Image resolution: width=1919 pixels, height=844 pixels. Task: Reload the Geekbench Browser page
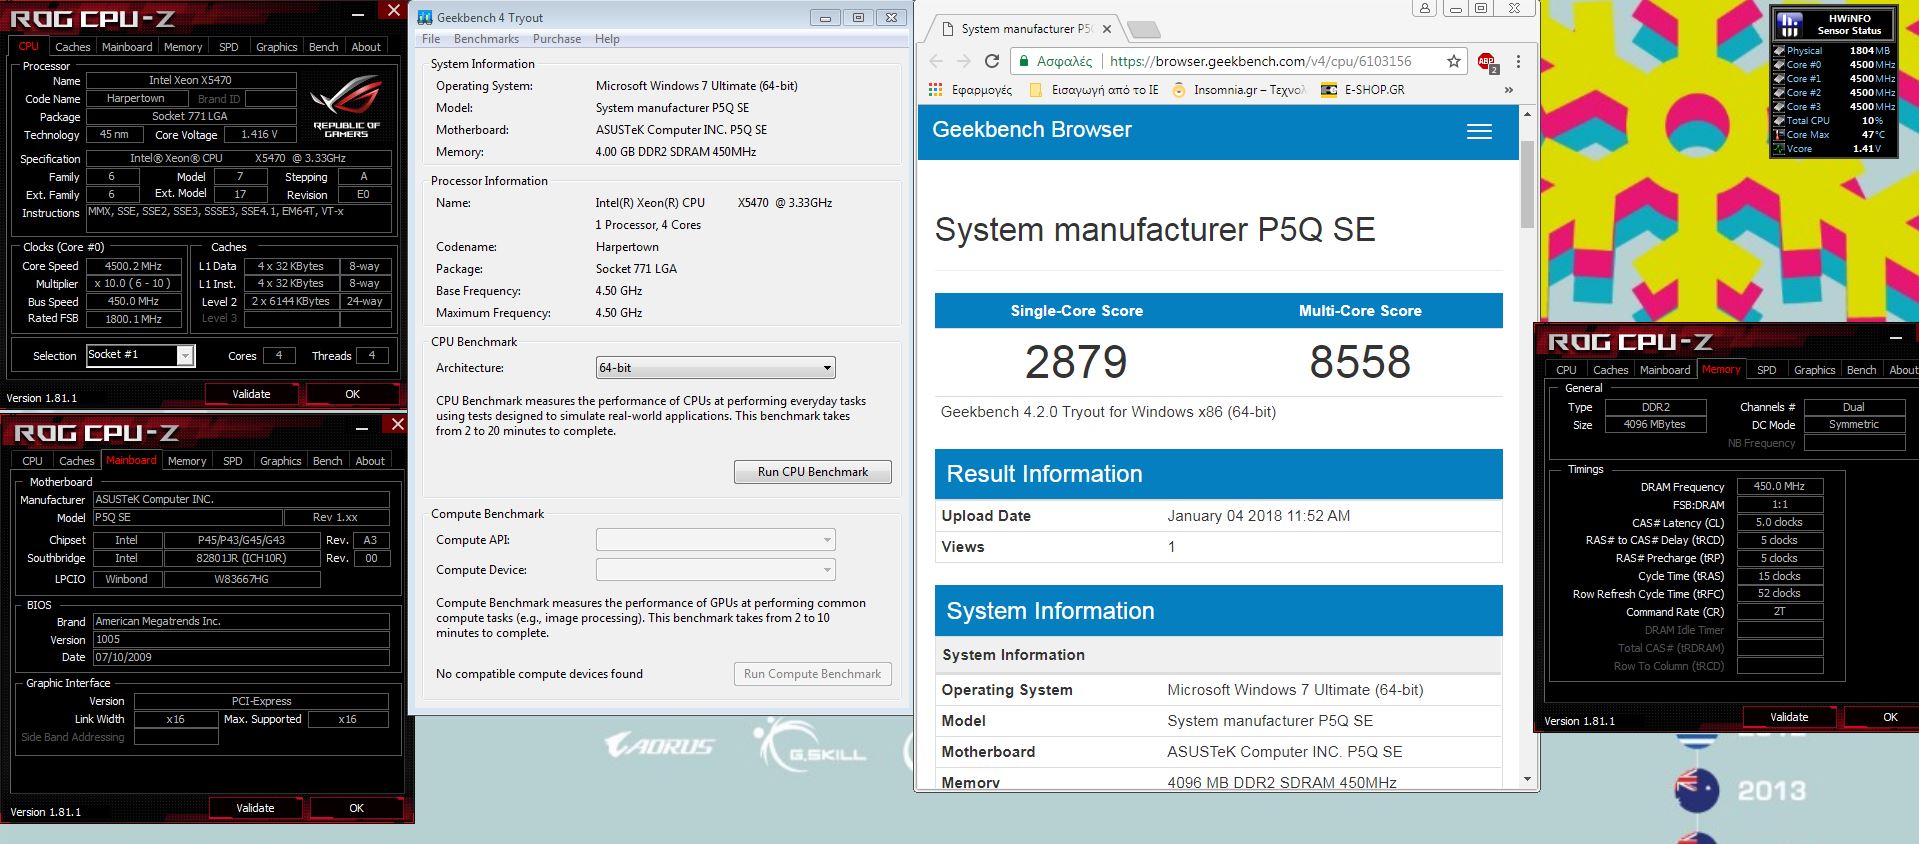coord(992,61)
